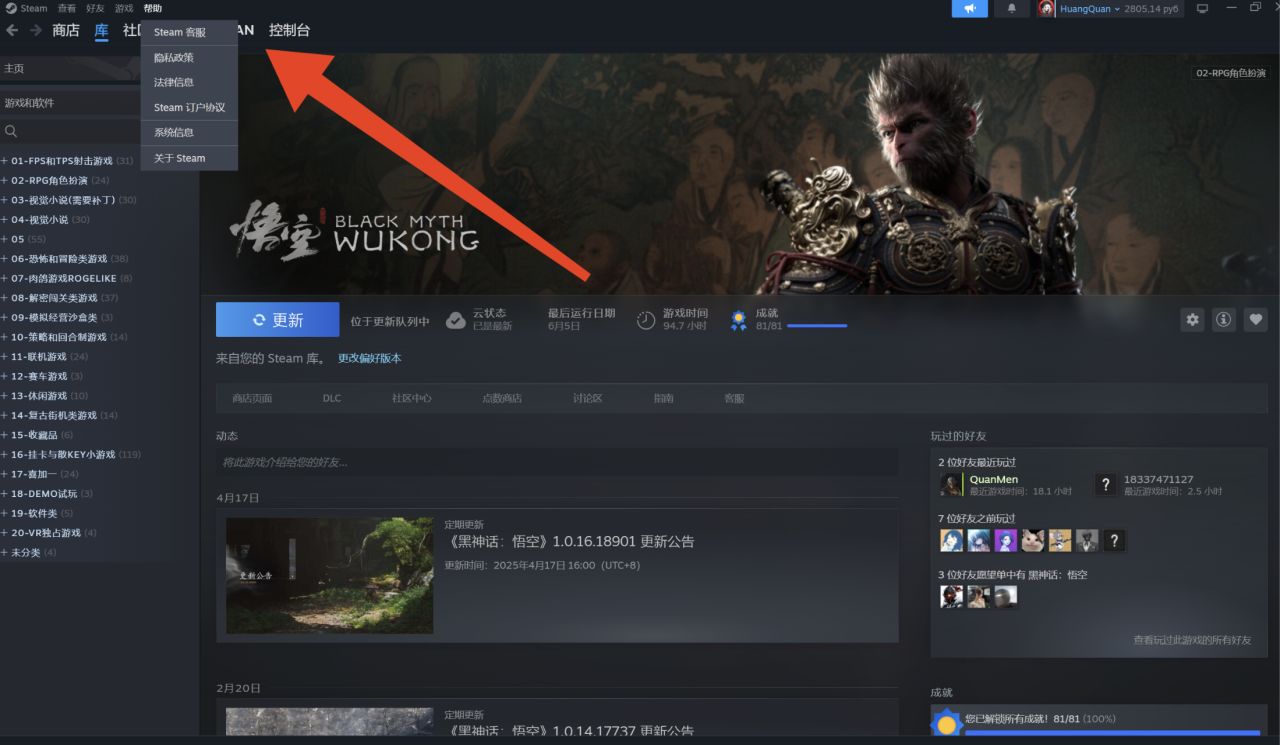
Task: Click the gold badge beside 您已解锁所有成就
Action: coord(946,724)
